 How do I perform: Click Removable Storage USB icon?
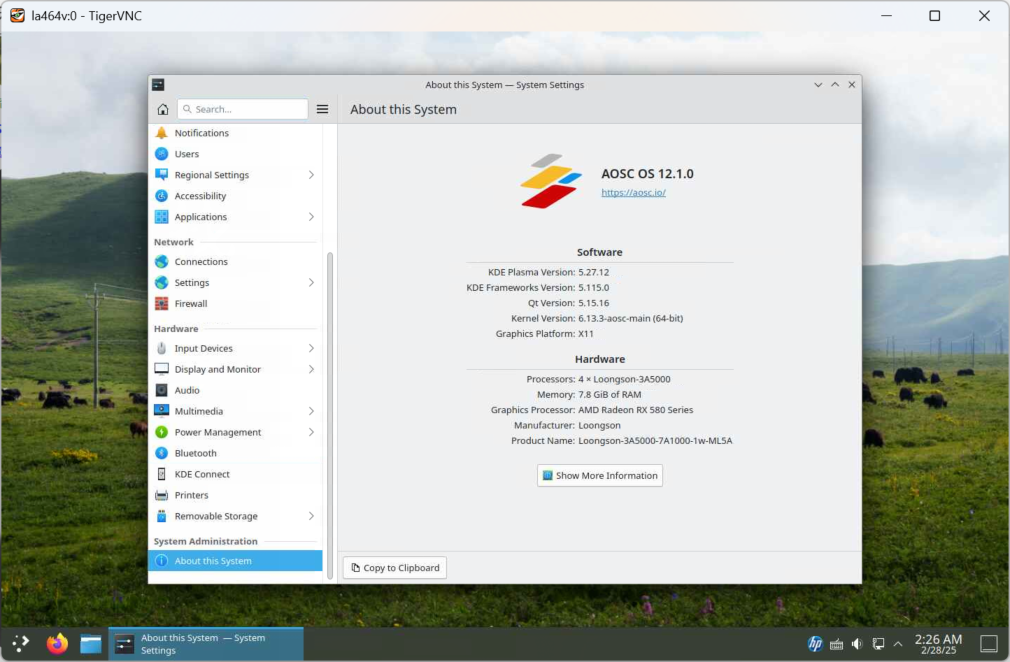[162, 516]
